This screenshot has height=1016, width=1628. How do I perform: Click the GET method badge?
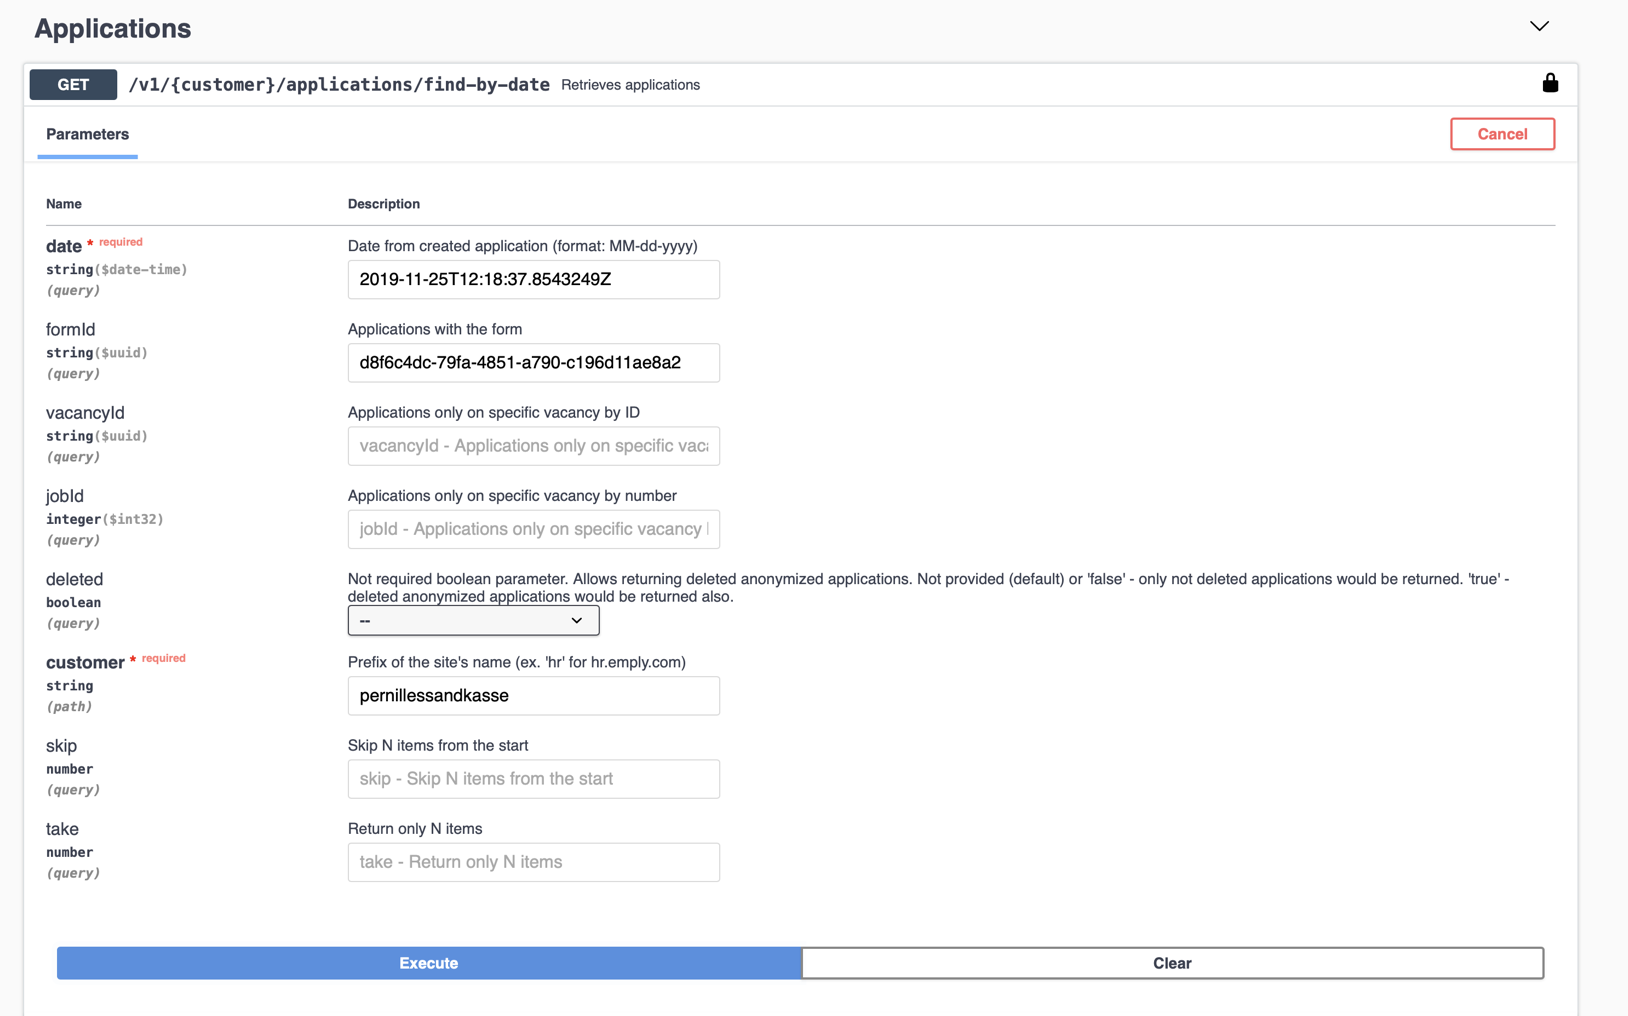click(x=72, y=84)
